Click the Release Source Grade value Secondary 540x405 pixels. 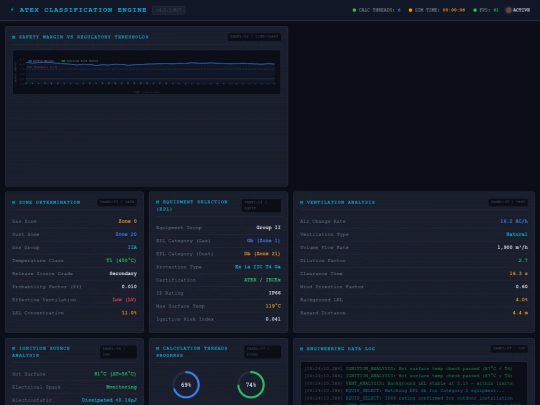tap(123, 273)
